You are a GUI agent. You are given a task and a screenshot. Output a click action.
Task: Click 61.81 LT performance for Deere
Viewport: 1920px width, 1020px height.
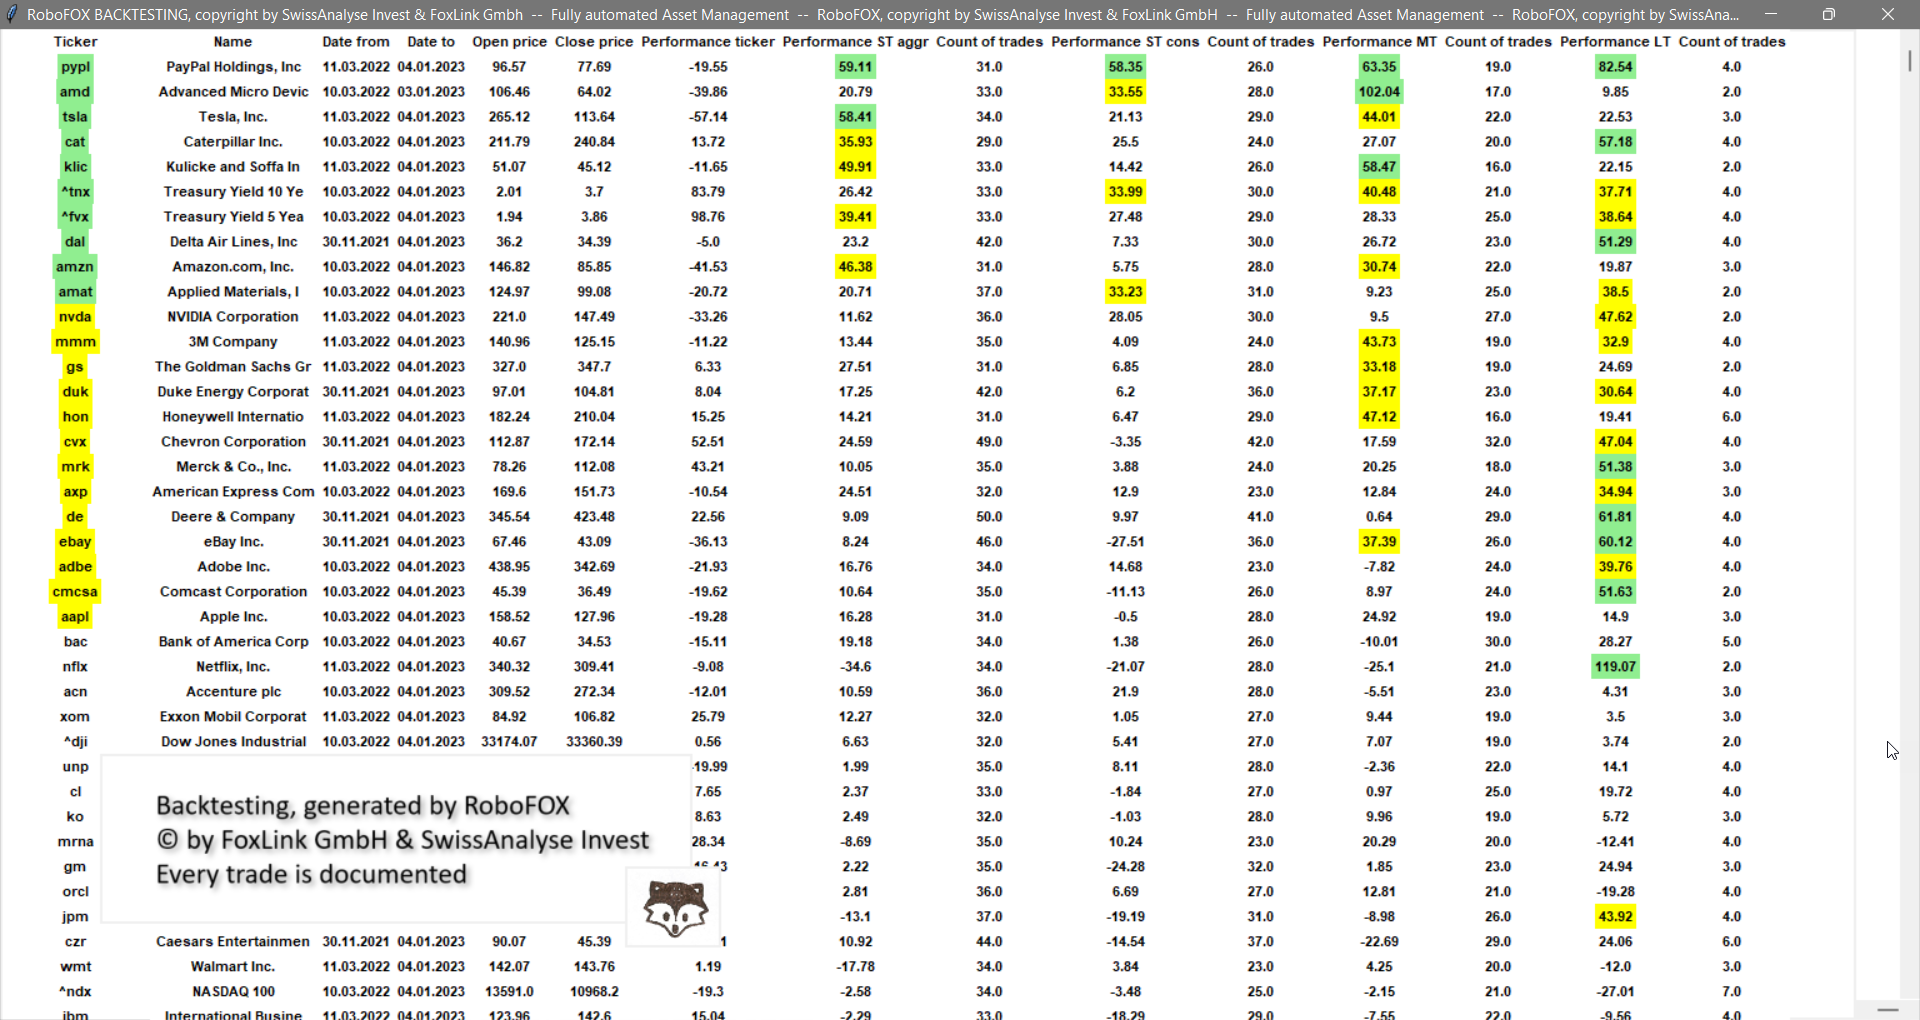click(1615, 517)
